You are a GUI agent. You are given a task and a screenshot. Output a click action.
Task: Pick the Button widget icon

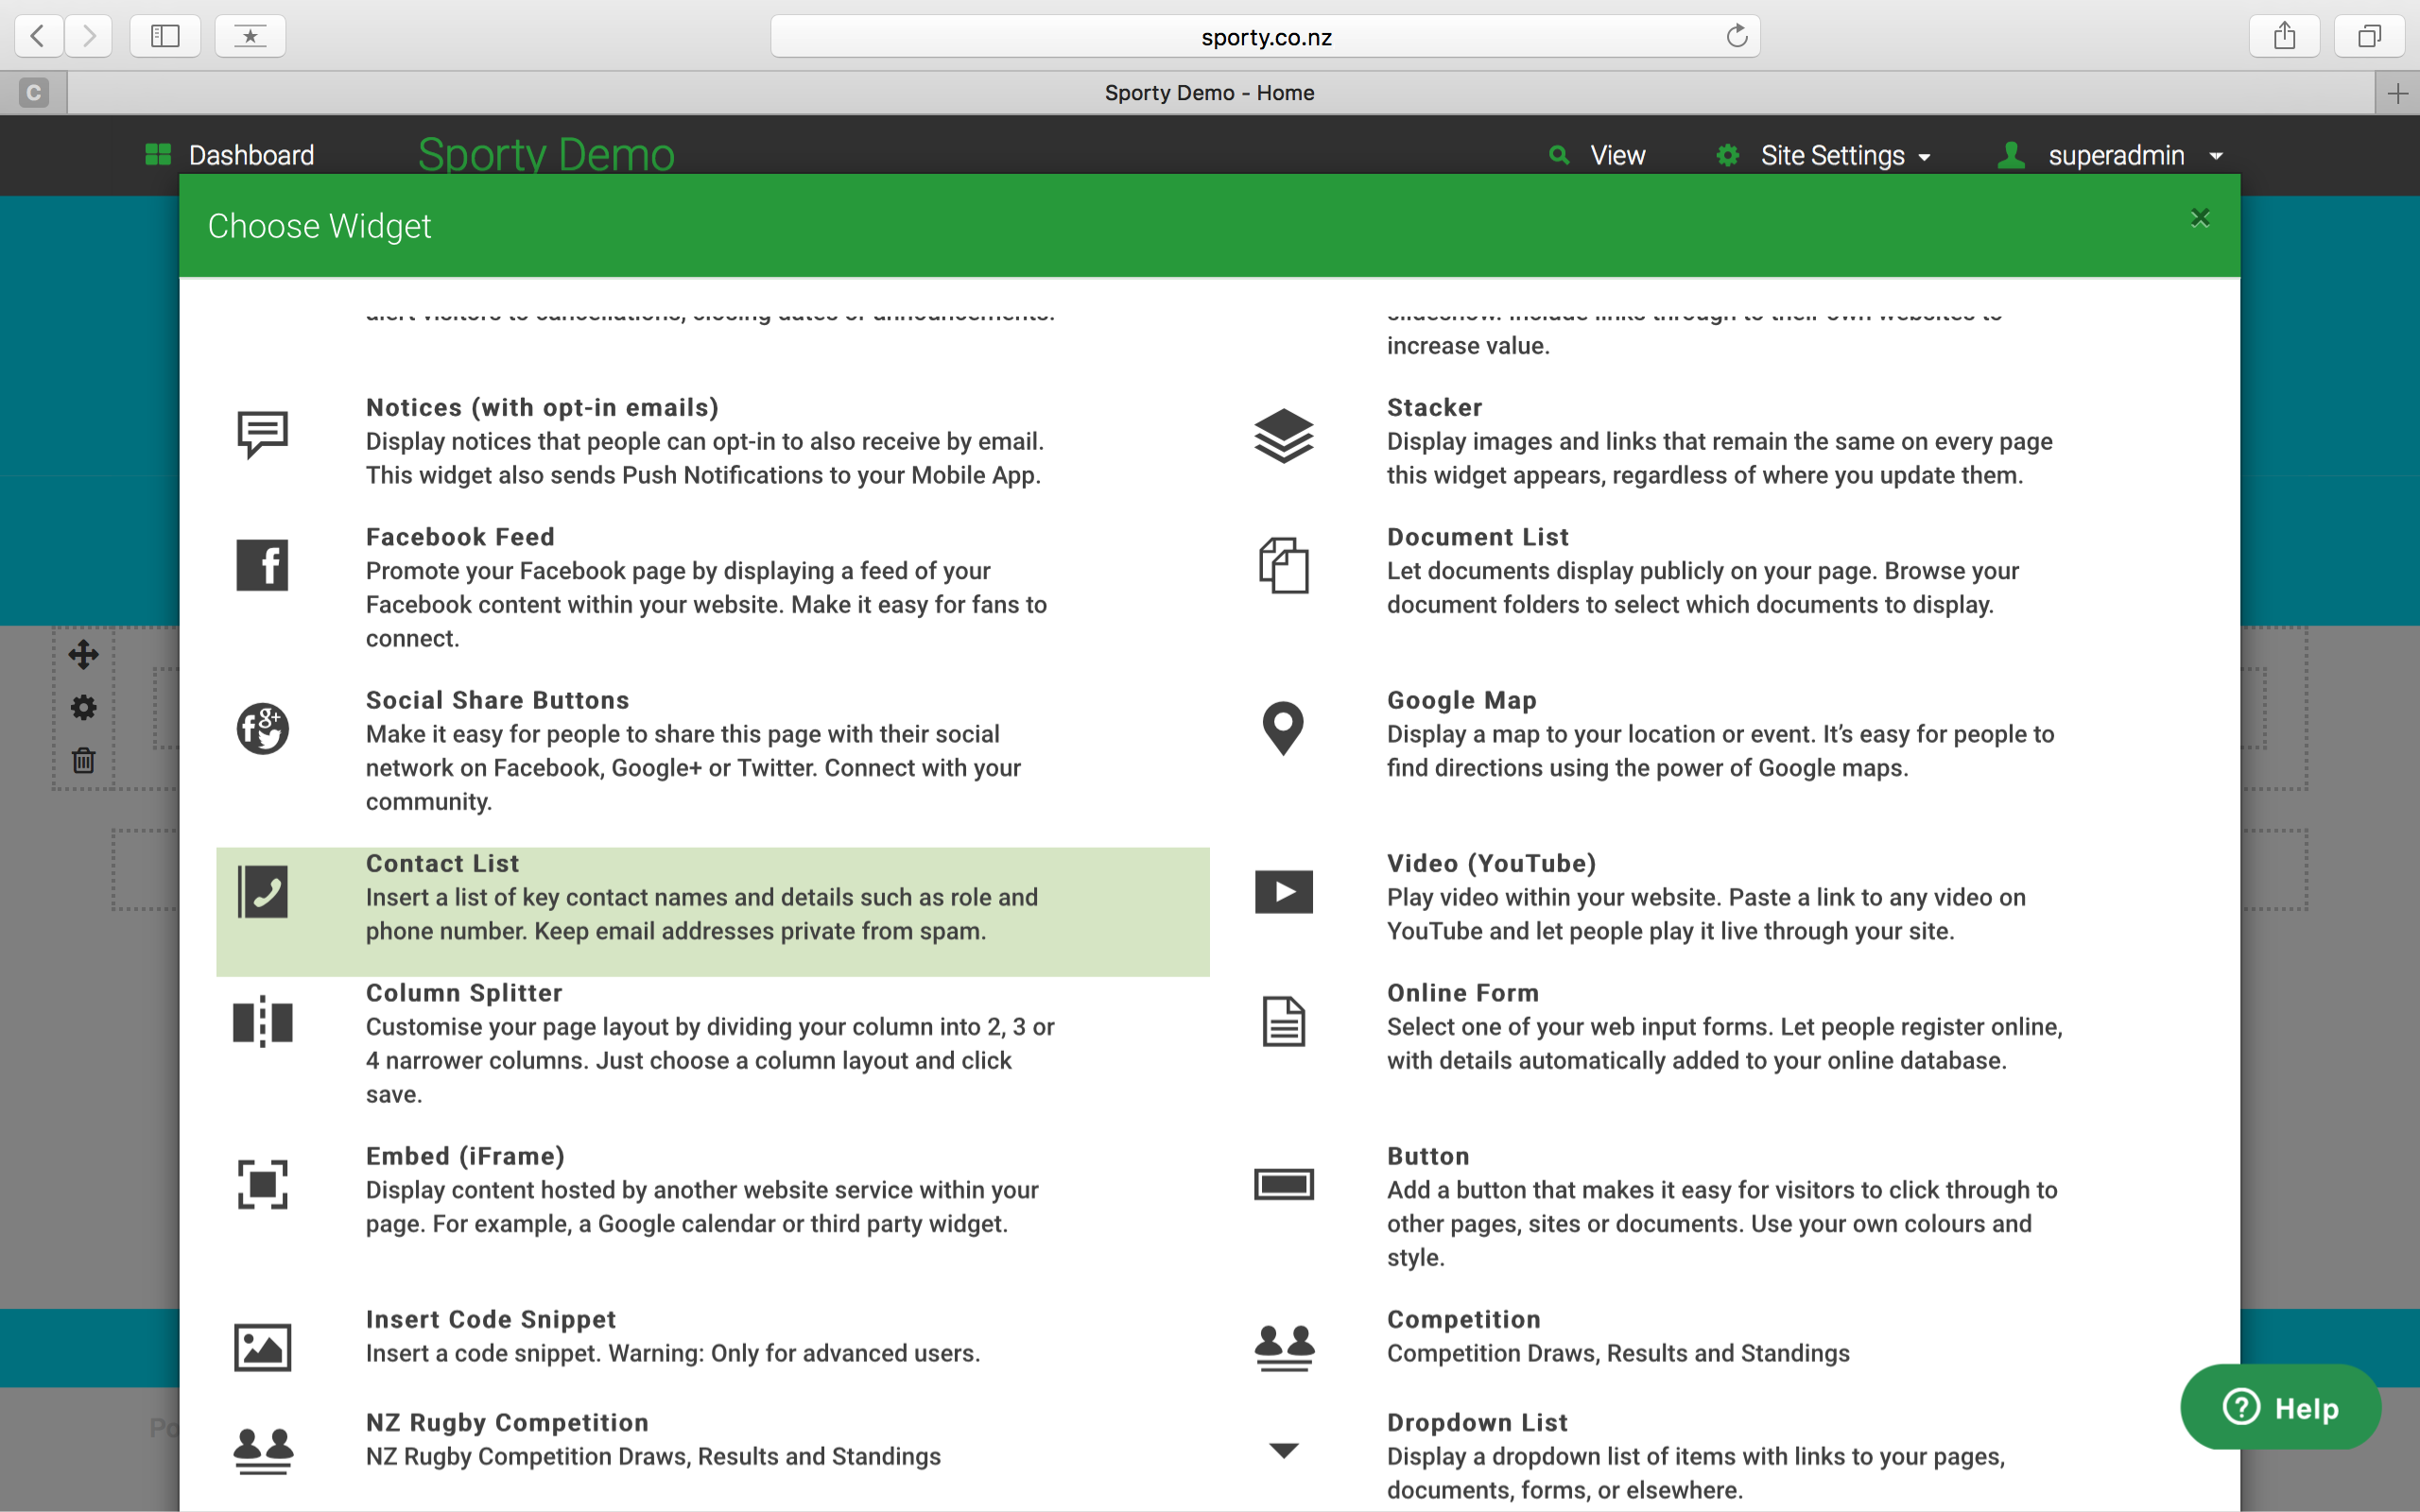point(1284,1185)
